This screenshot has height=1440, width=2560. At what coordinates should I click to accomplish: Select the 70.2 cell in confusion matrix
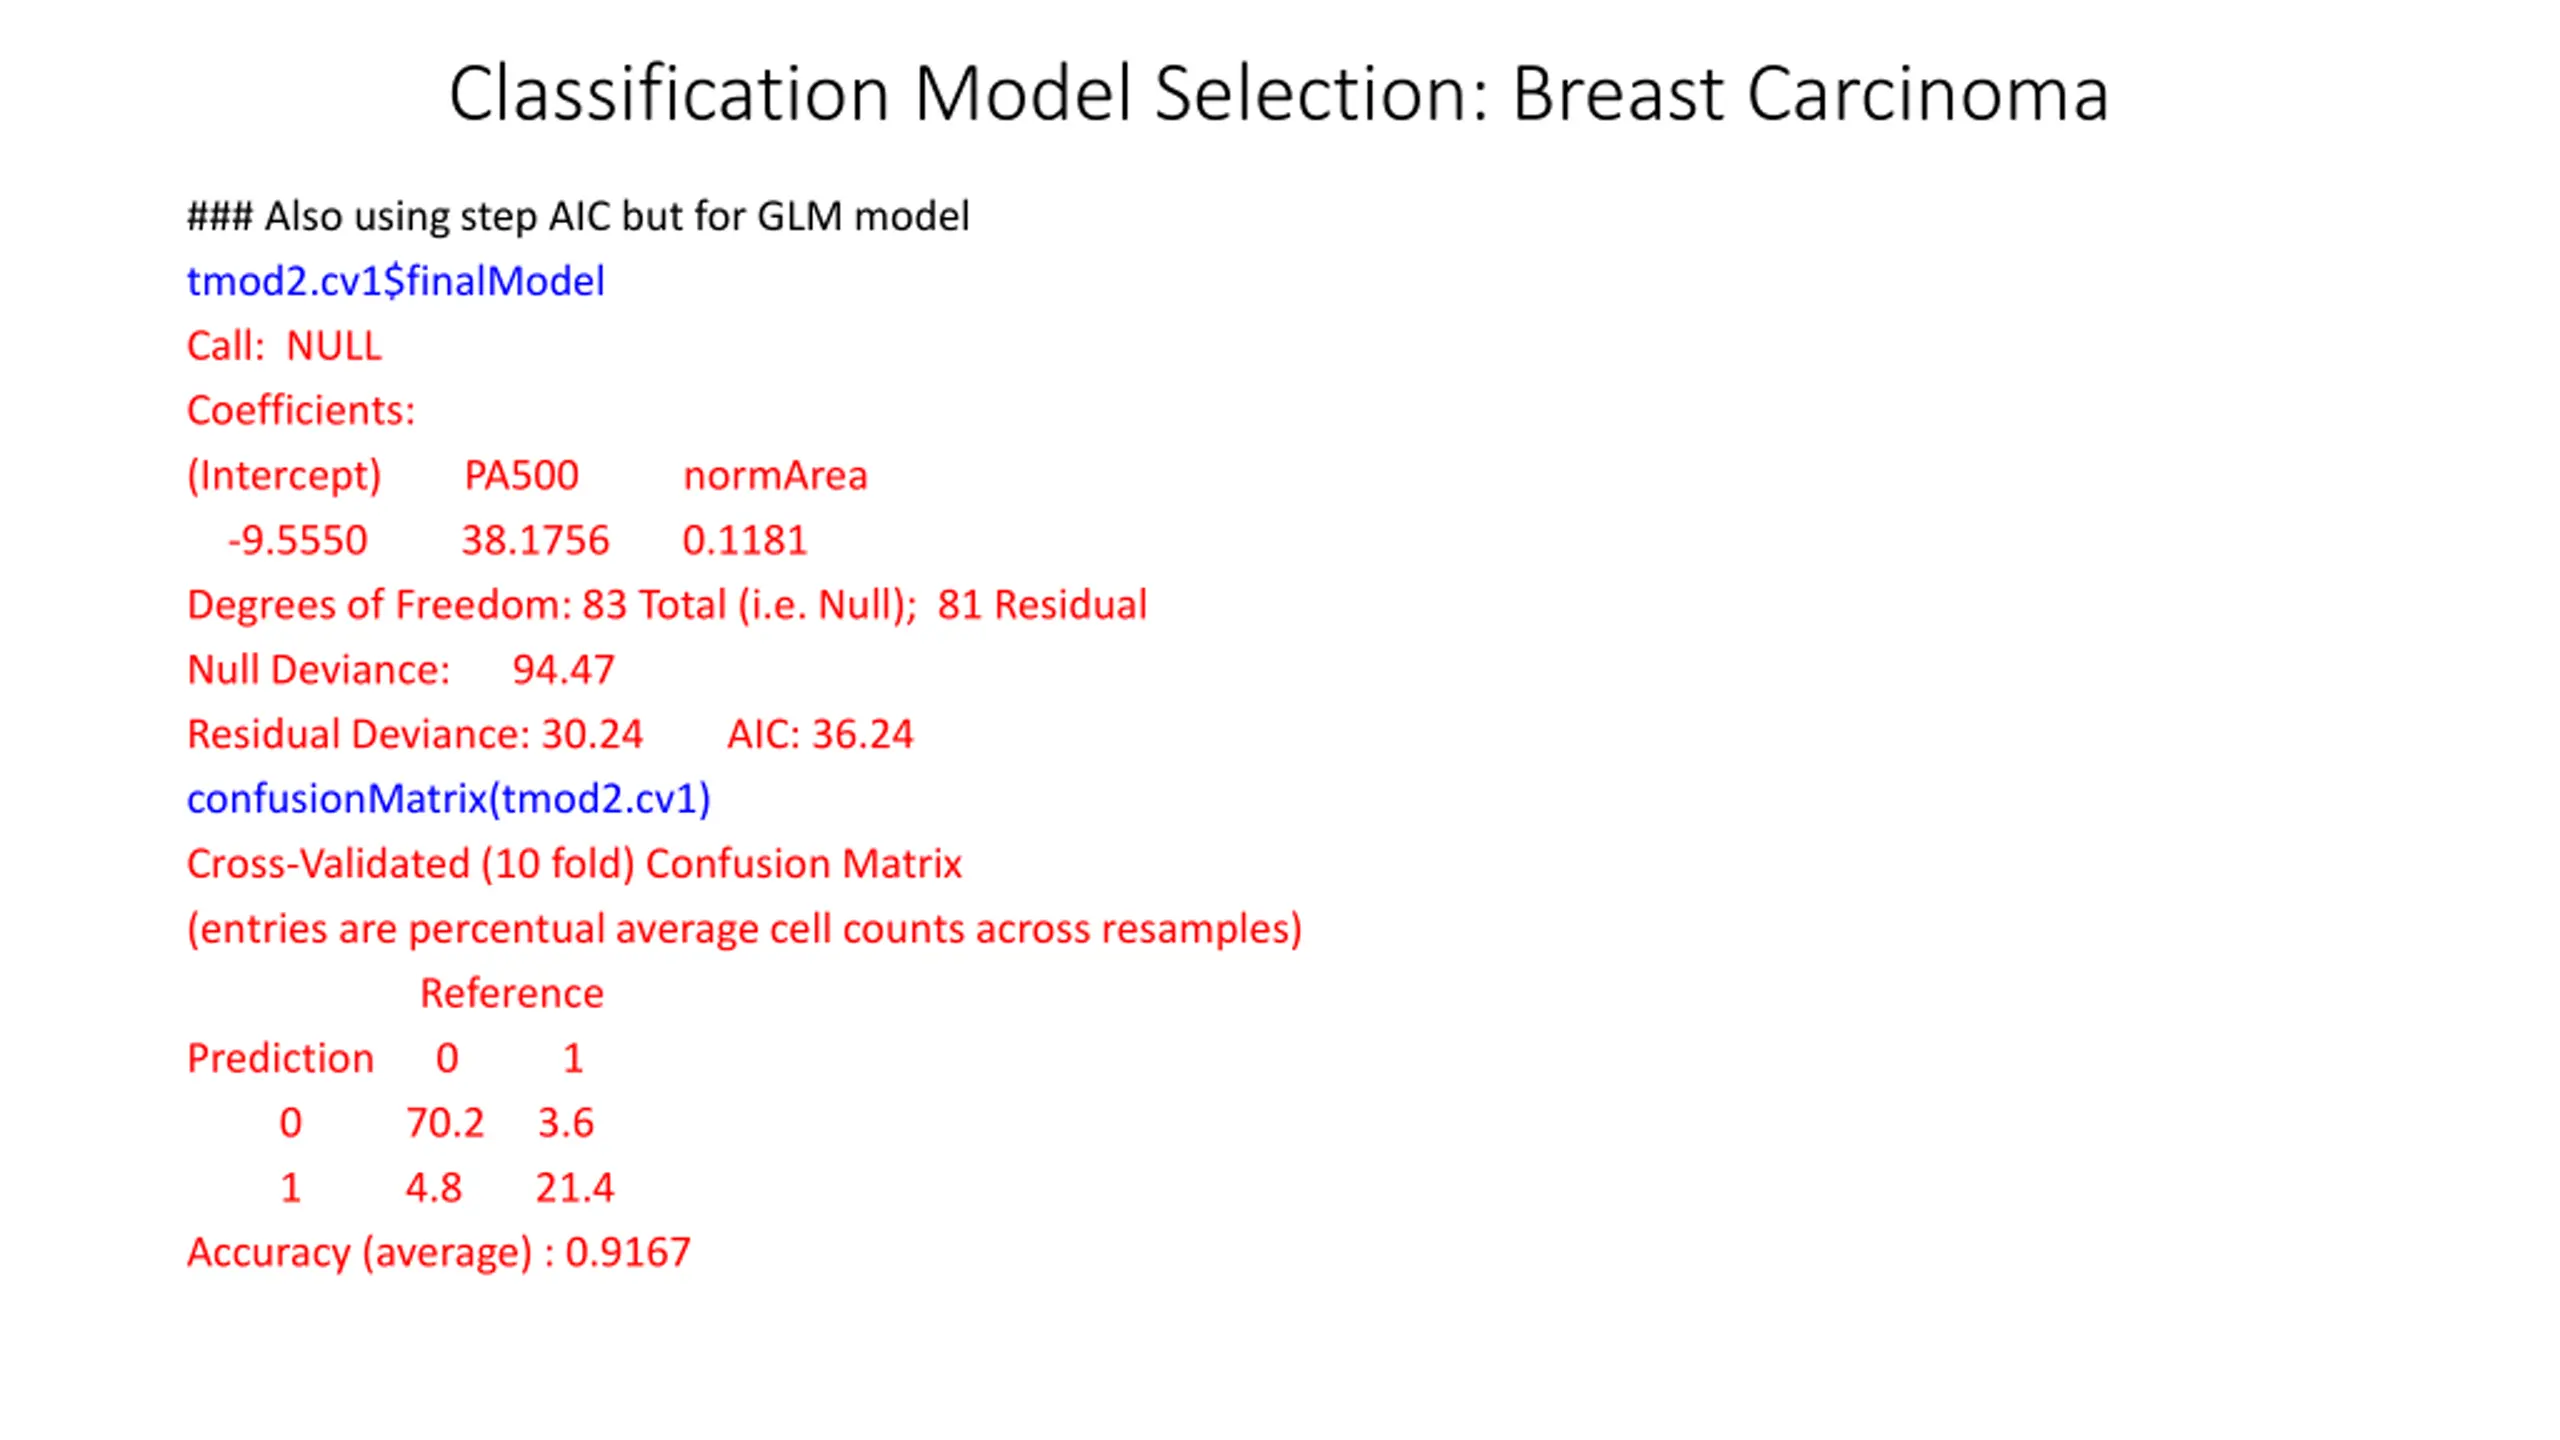coord(445,1123)
